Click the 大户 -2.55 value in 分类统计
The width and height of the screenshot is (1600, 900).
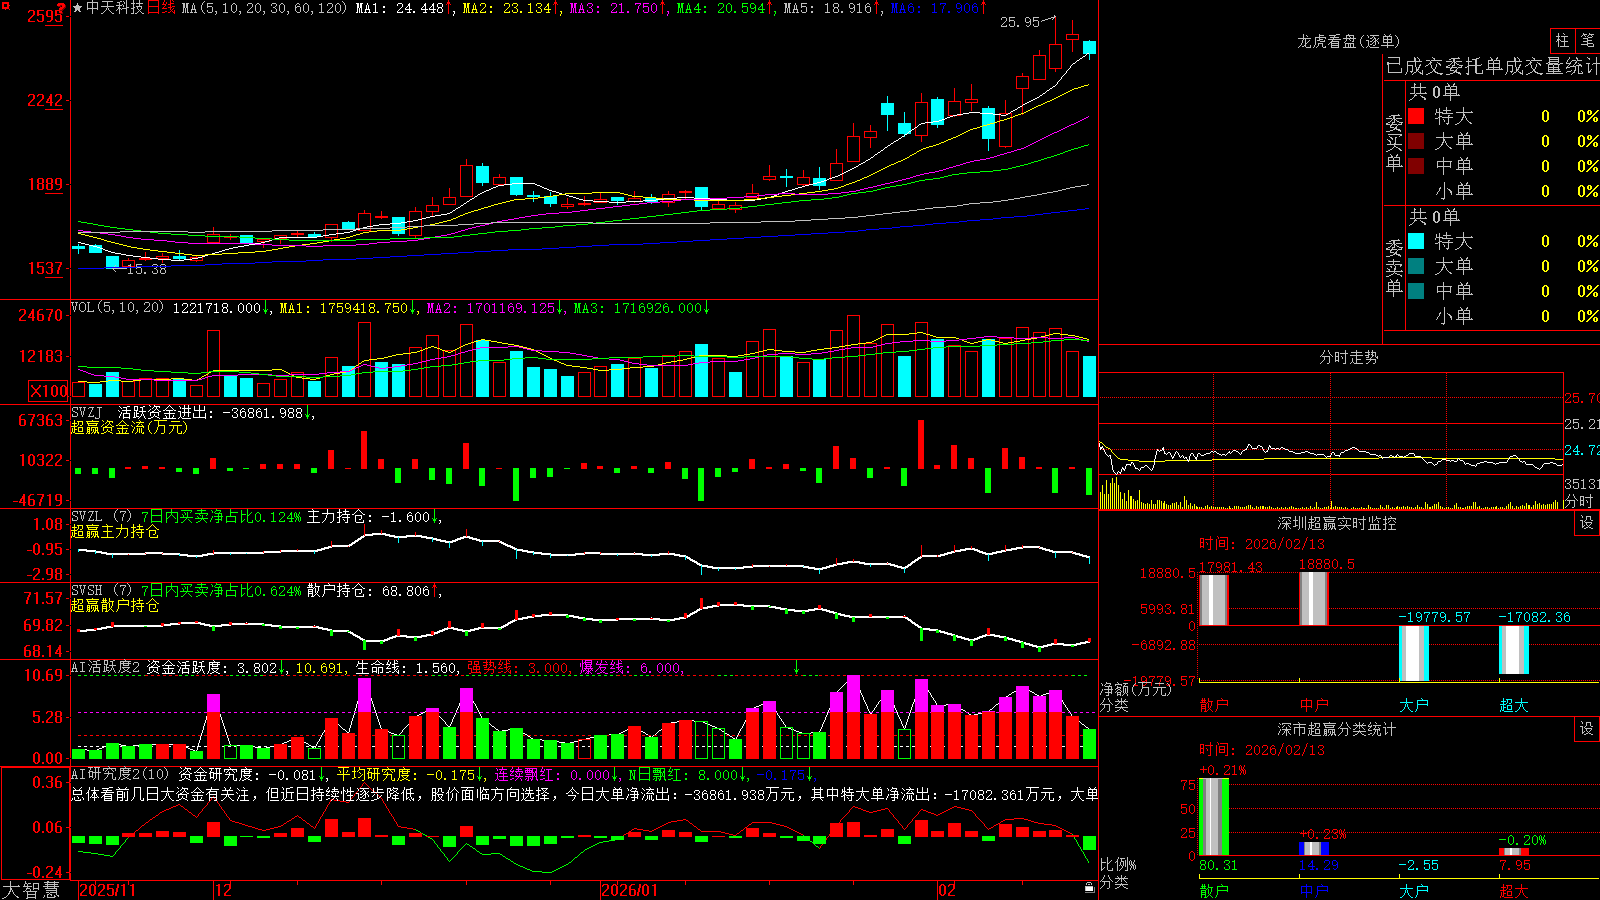click(1419, 865)
